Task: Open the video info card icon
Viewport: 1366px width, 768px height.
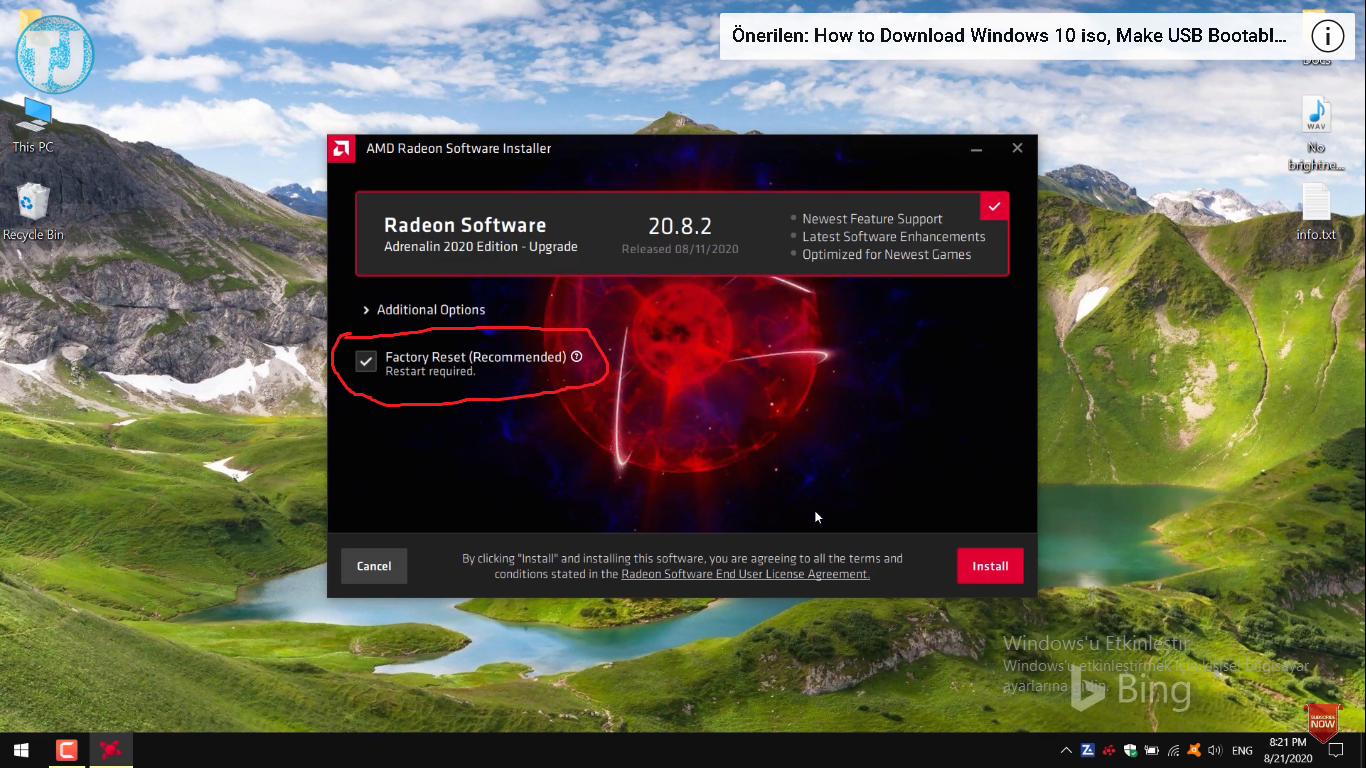Action: tap(1327, 36)
